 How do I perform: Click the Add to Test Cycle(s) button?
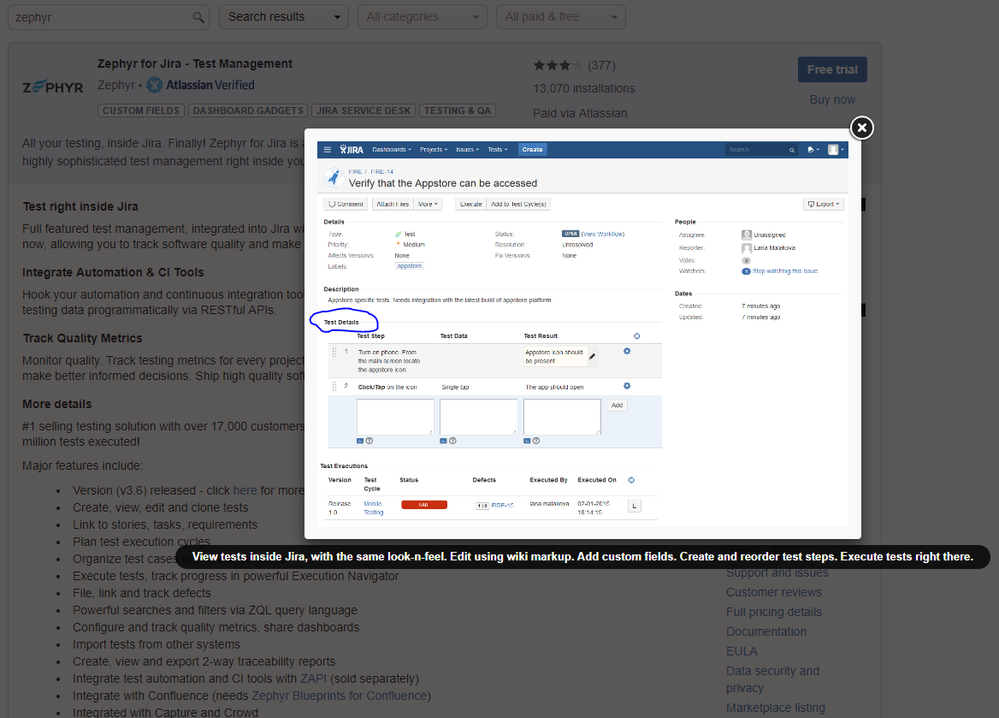coord(518,205)
